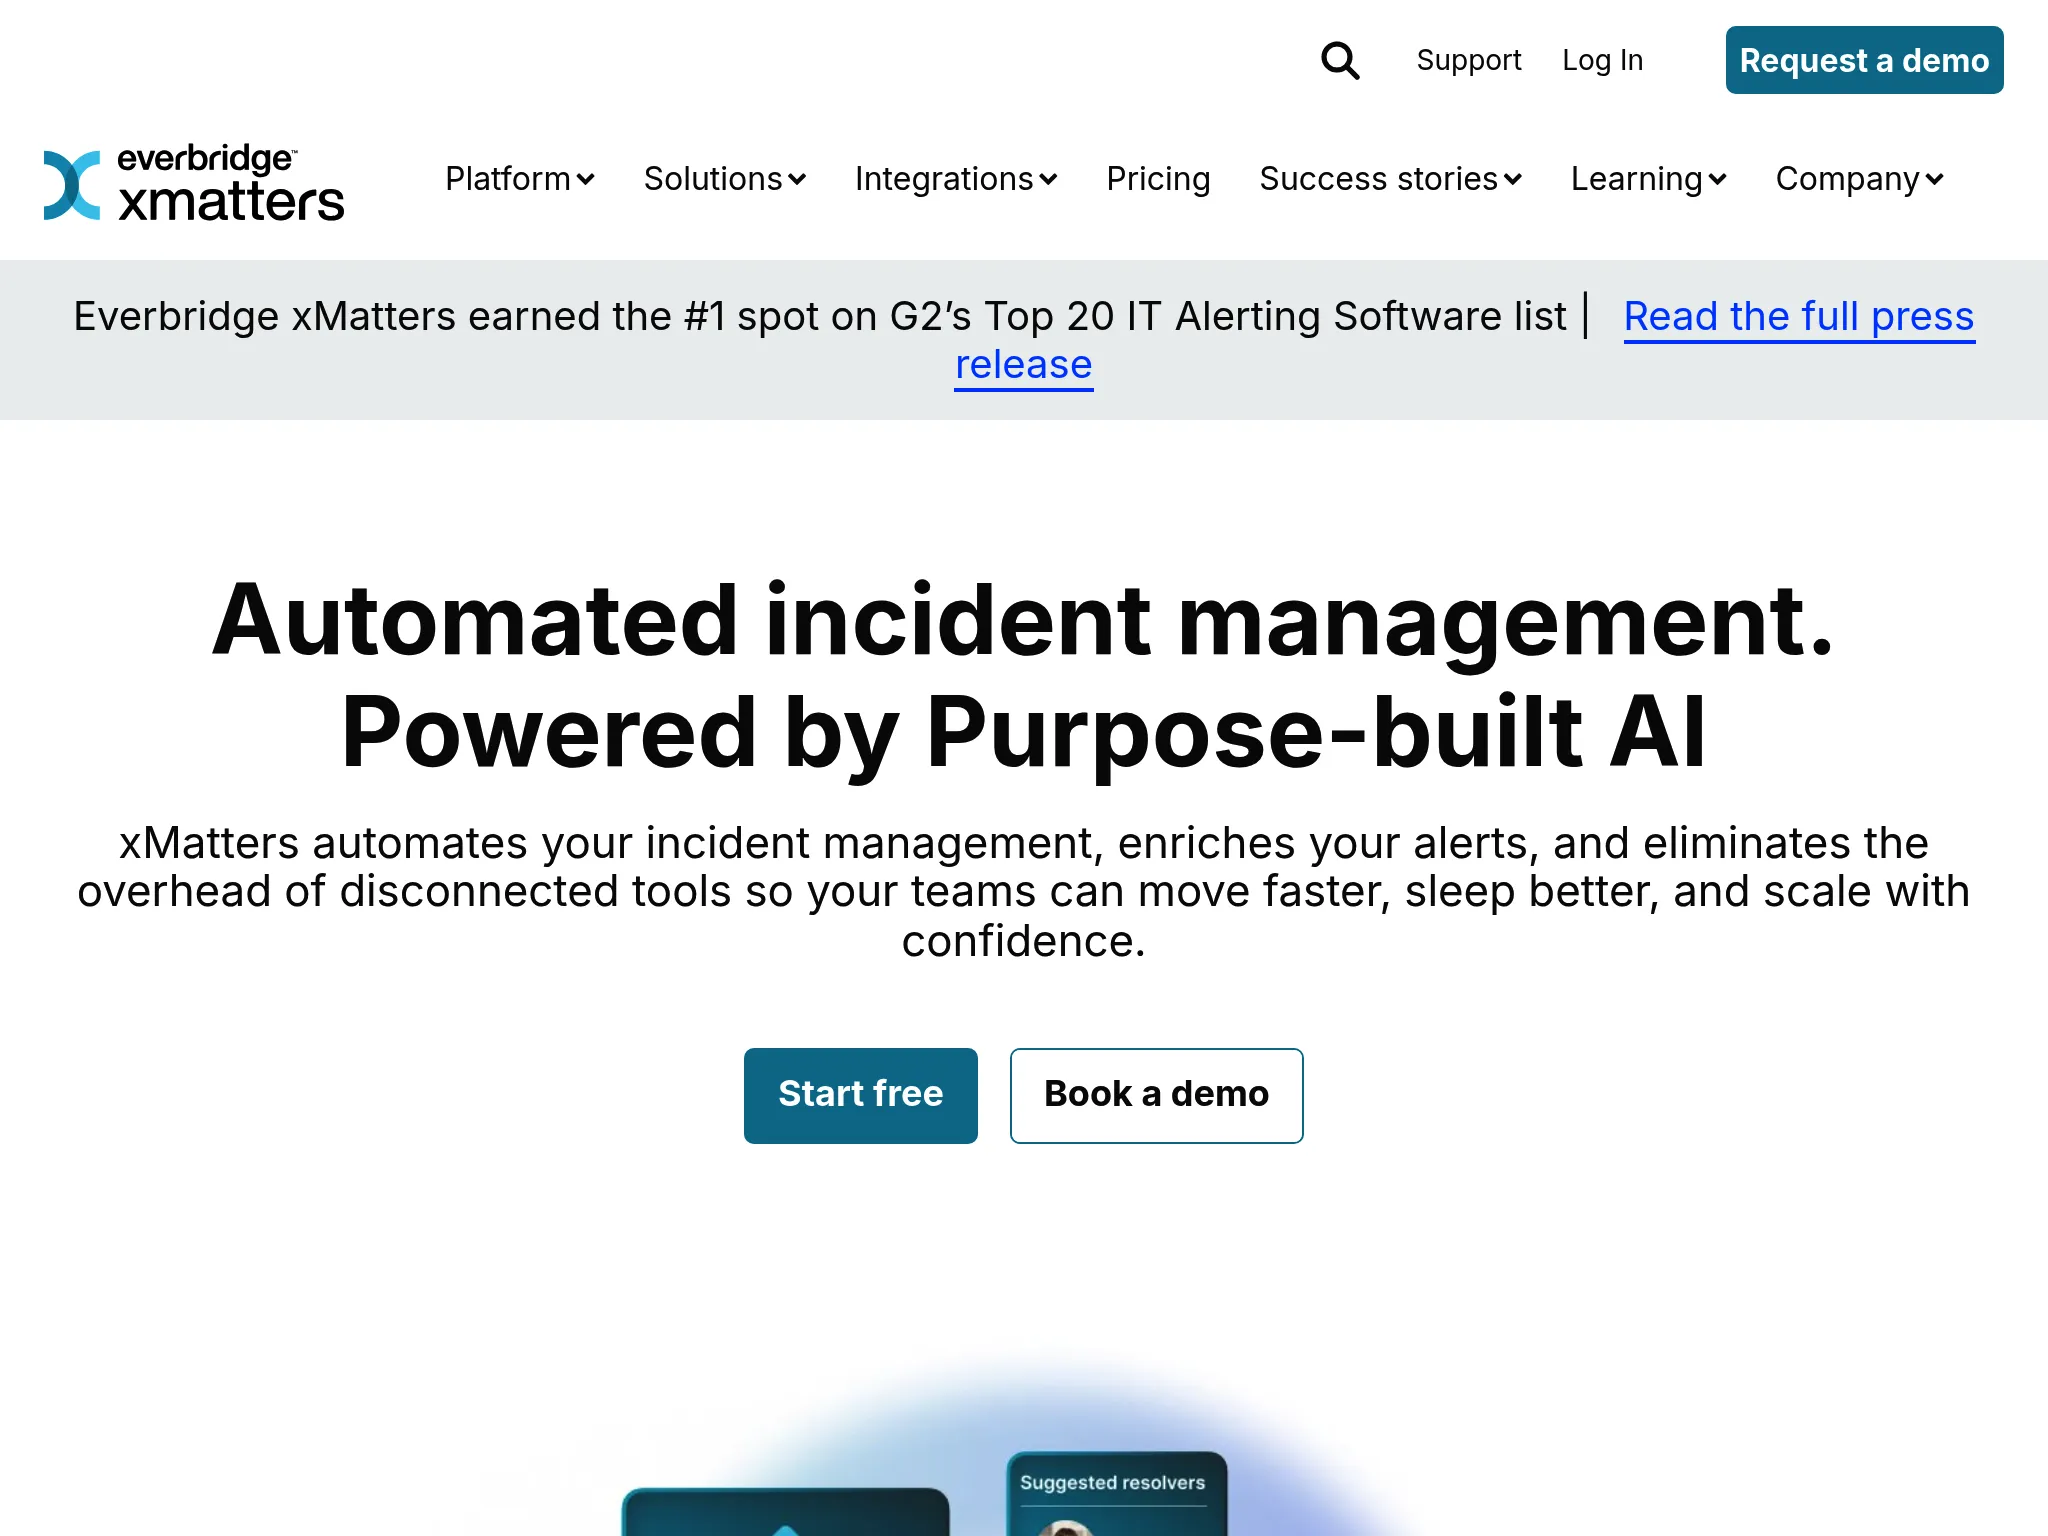2048x1536 pixels.
Task: Expand the Integrations menu chevron
Action: point(1048,180)
